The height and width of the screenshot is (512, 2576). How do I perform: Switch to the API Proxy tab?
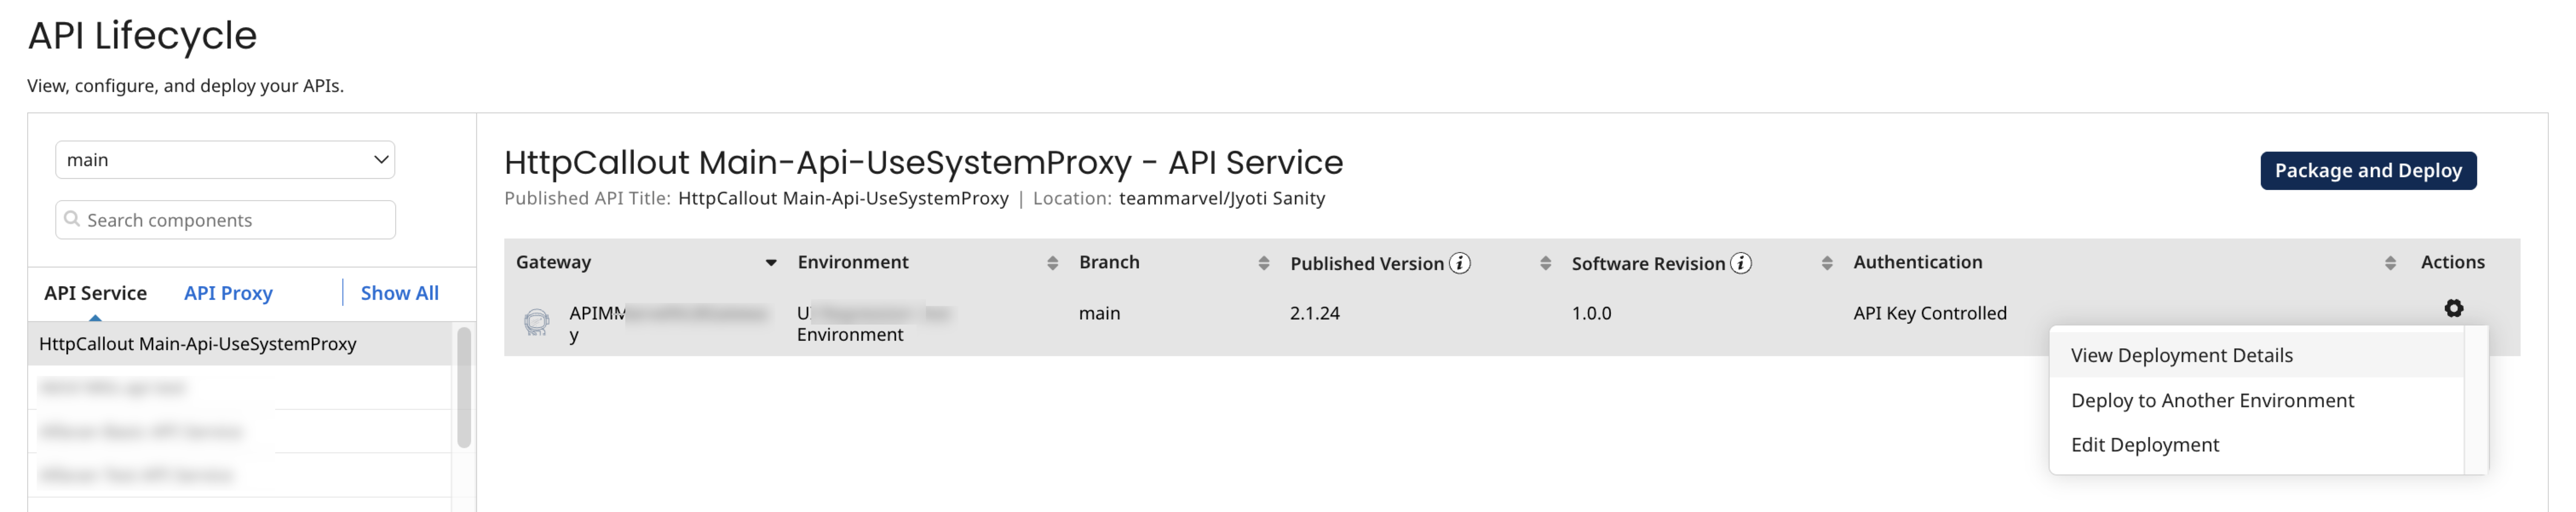pyautogui.click(x=228, y=293)
